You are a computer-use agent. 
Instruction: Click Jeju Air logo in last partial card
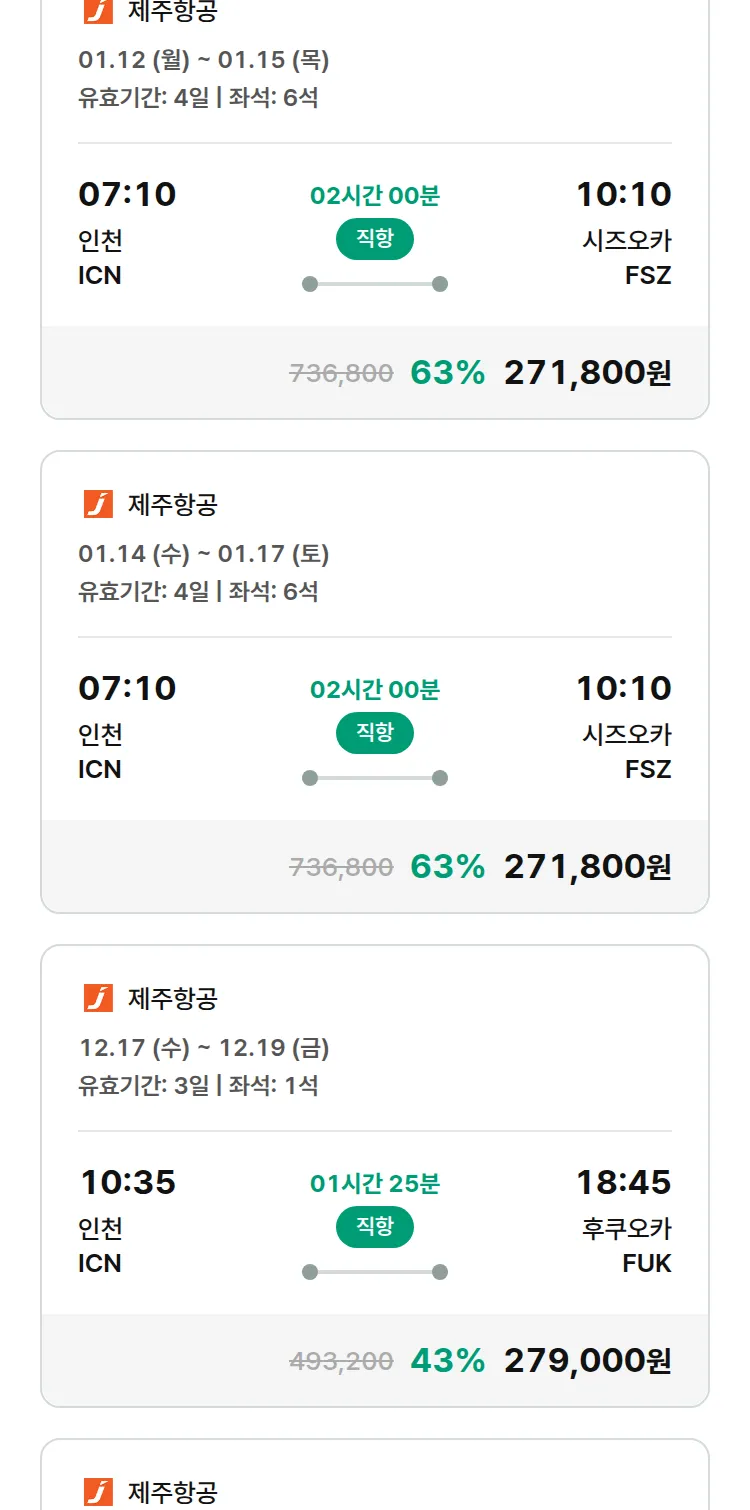coord(98,1492)
